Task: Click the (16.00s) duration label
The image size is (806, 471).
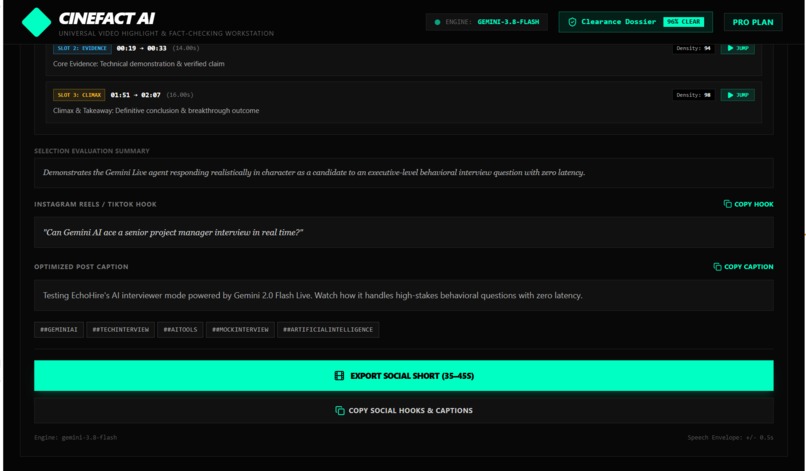Action: click(x=180, y=95)
